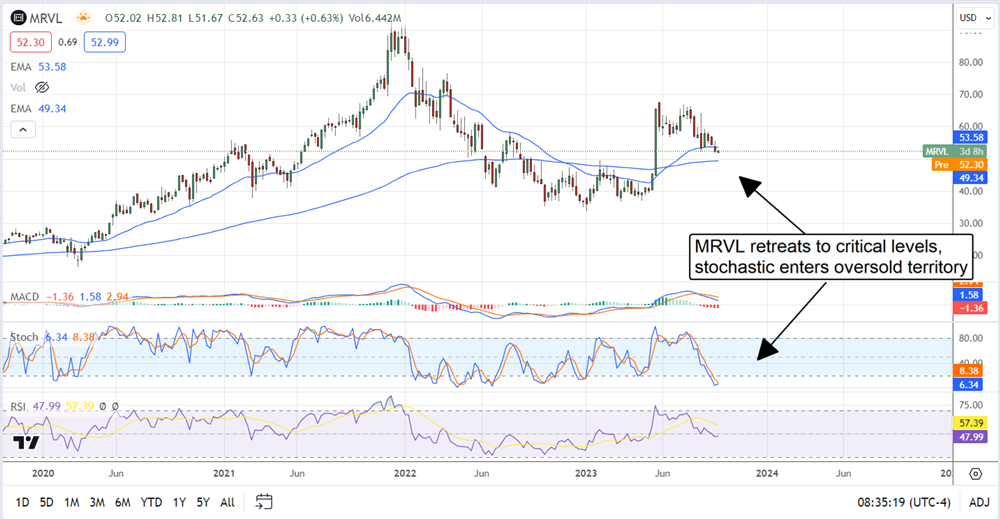The image size is (1000, 519).
Task: Toggle the ADJ adjusted data button
Action: [979, 502]
